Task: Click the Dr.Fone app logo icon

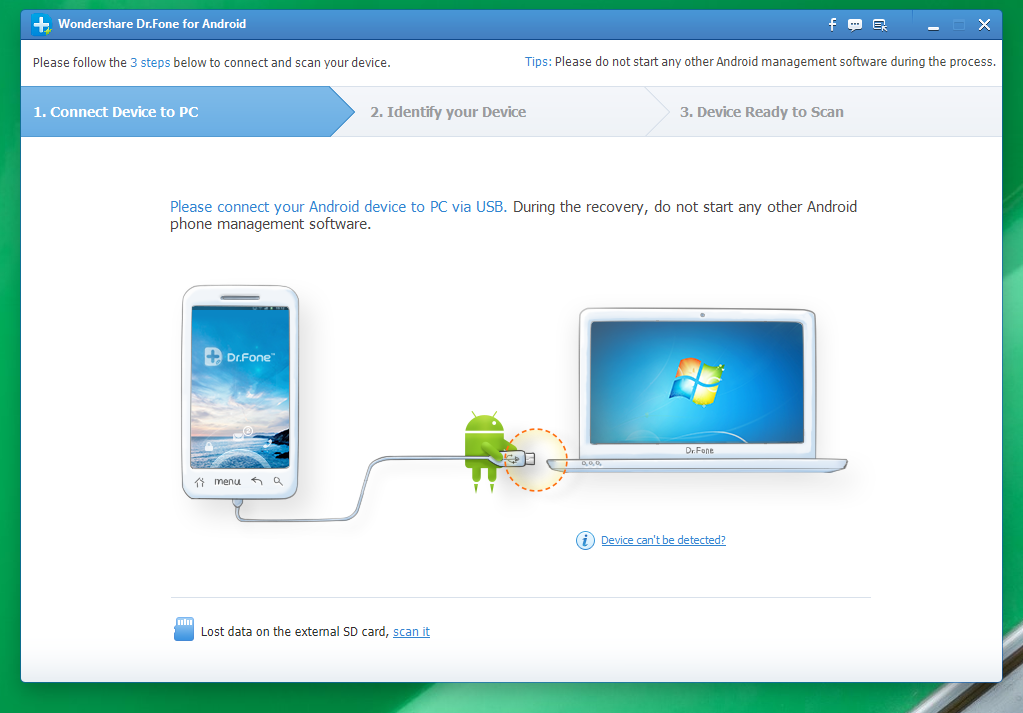Action: coord(42,25)
